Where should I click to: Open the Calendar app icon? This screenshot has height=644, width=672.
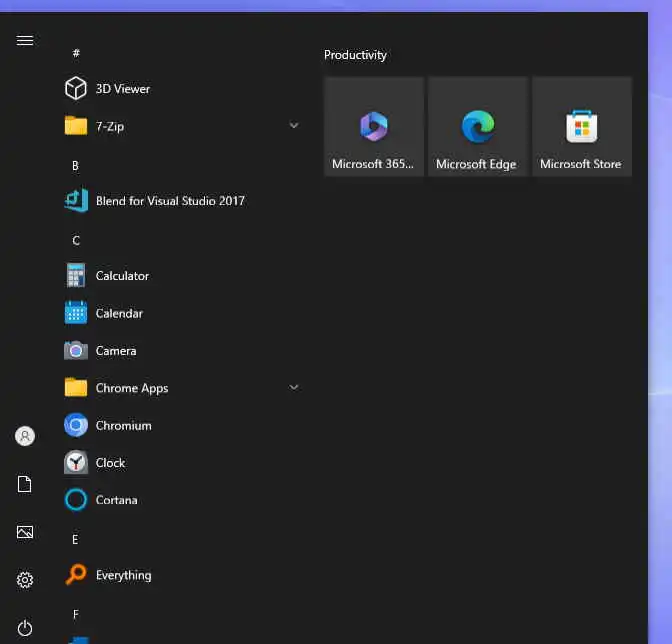point(76,313)
